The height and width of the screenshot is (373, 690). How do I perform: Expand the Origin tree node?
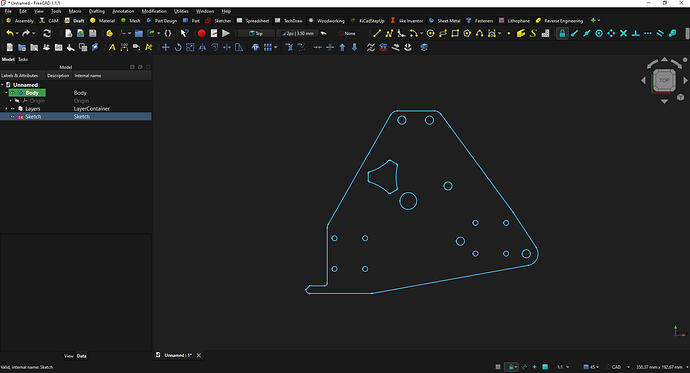click(x=11, y=101)
